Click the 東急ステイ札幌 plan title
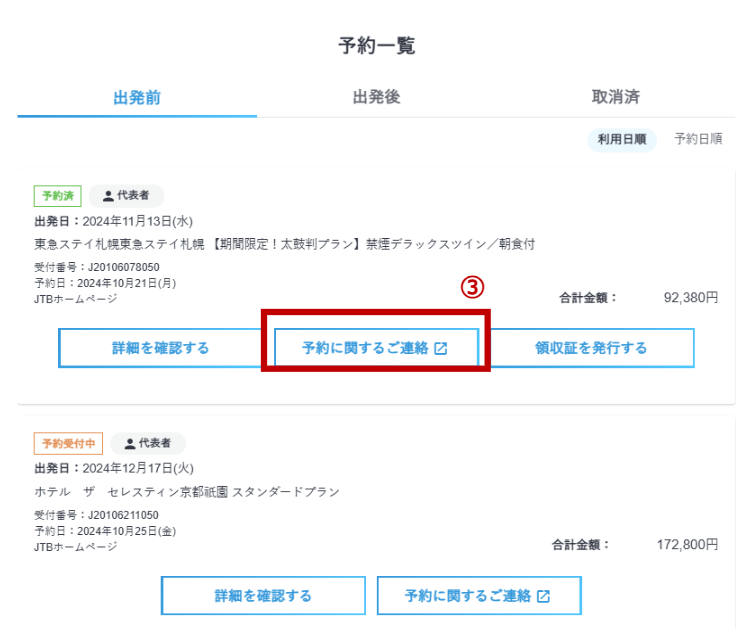Screen dimensions: 756x635 click(285, 244)
